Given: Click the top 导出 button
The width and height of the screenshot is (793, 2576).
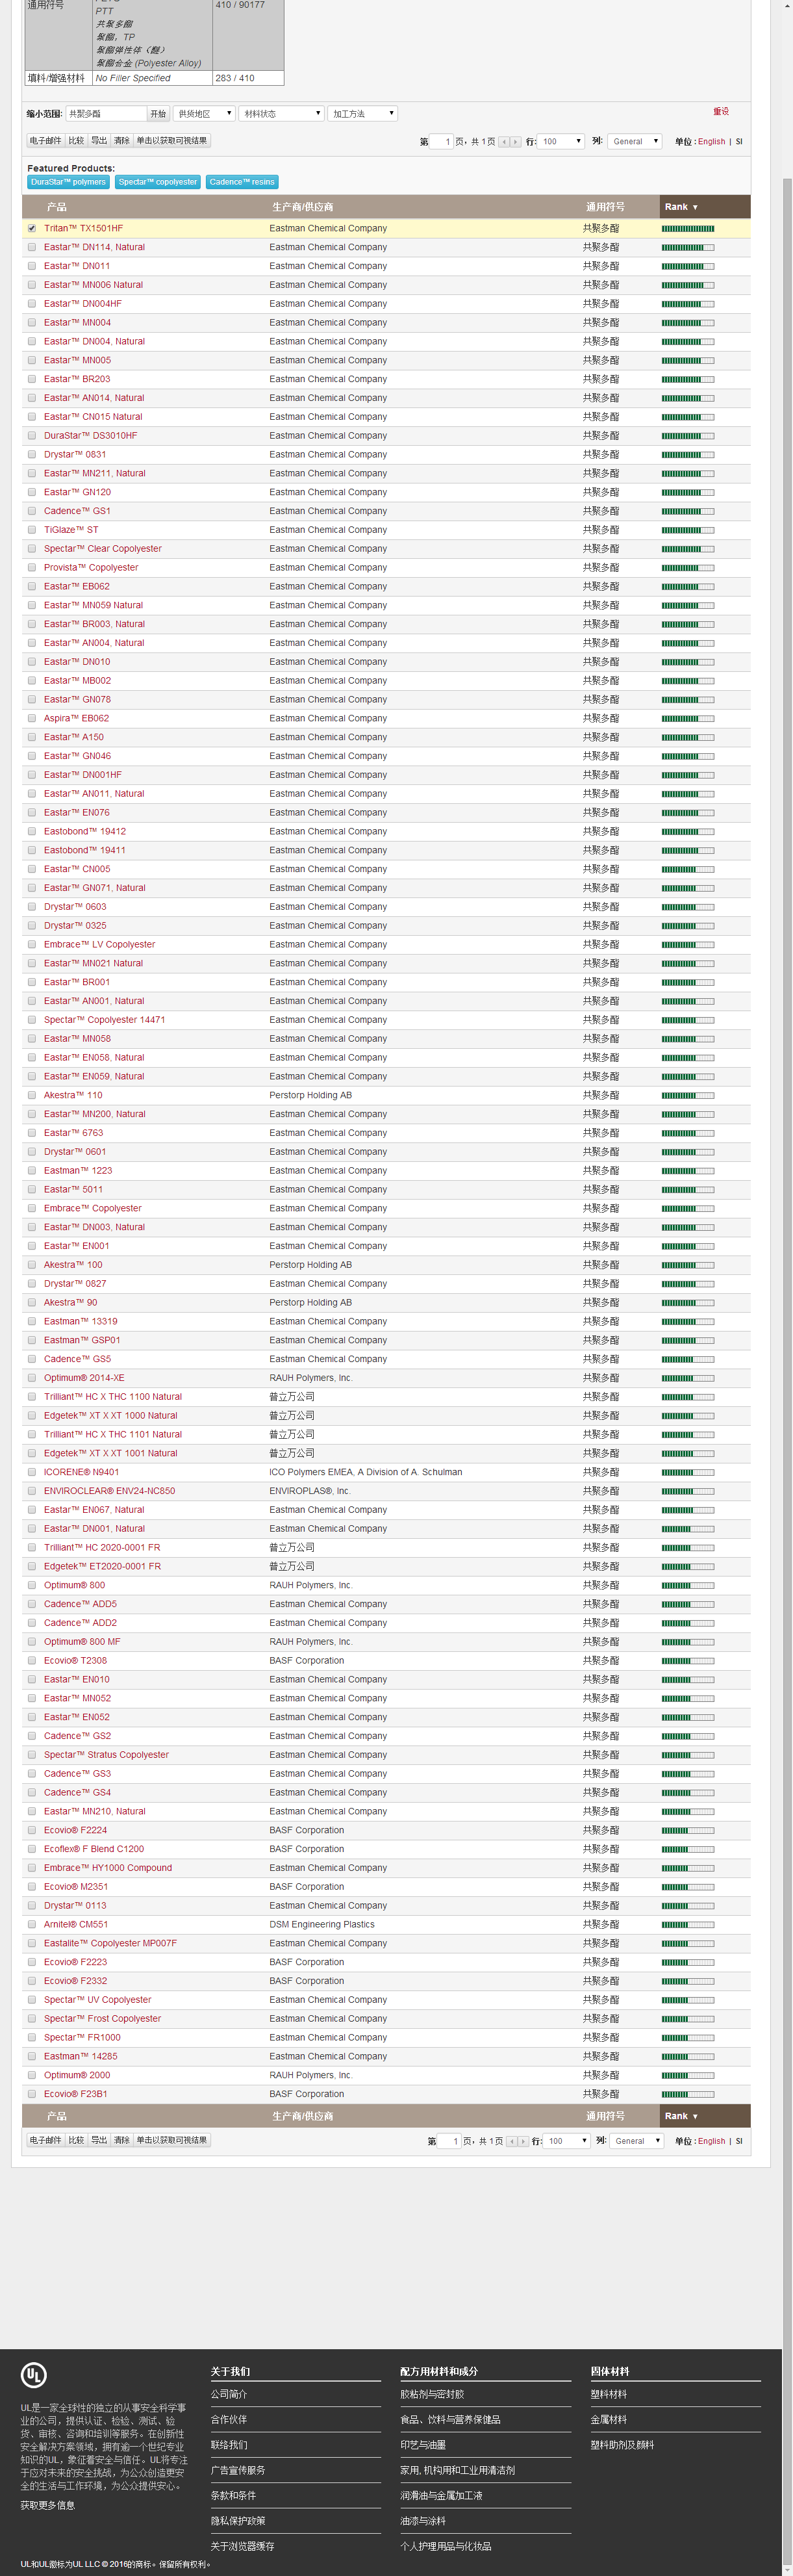Looking at the screenshot, I should point(99,141).
